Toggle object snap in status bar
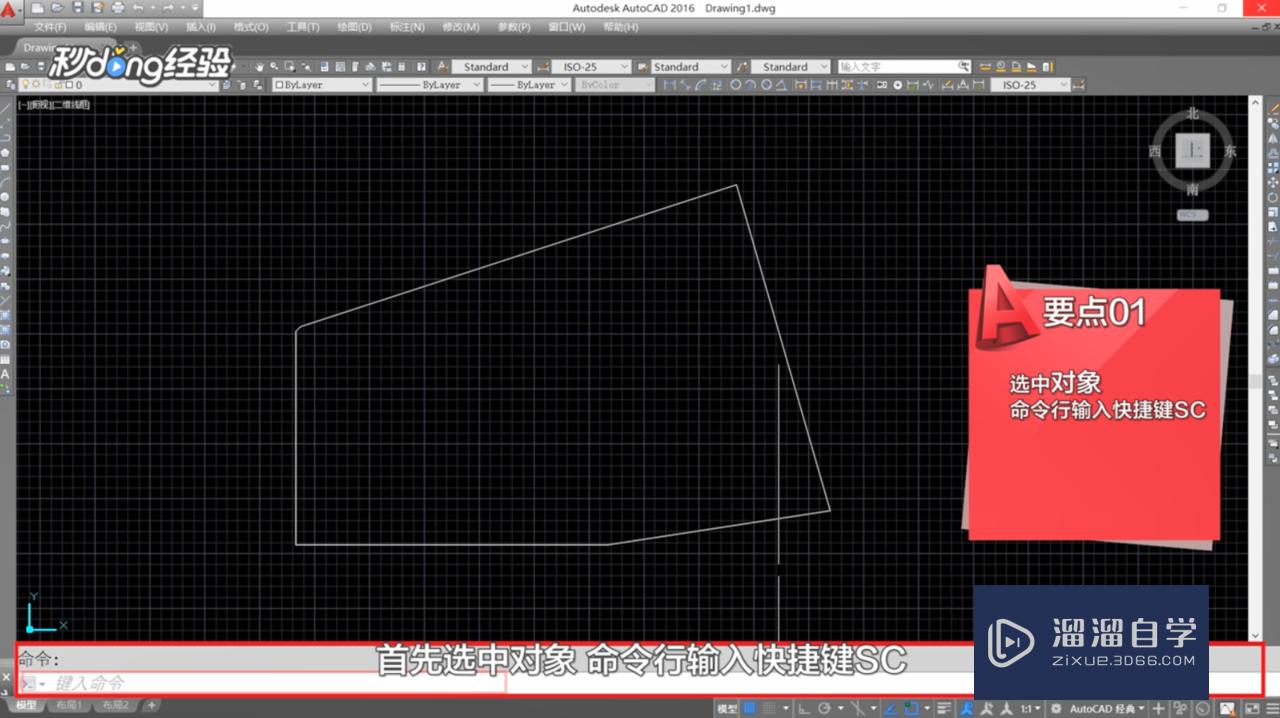This screenshot has height=718, width=1280. (911, 708)
